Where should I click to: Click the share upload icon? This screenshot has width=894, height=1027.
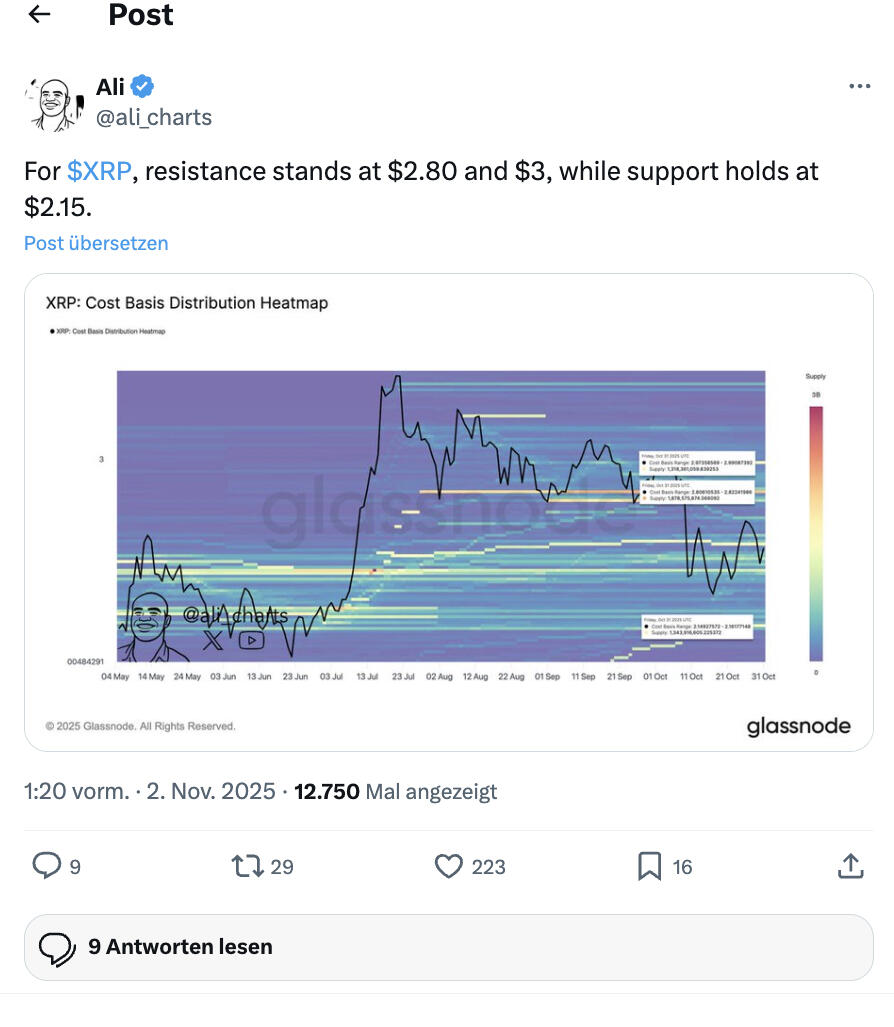tap(850, 866)
